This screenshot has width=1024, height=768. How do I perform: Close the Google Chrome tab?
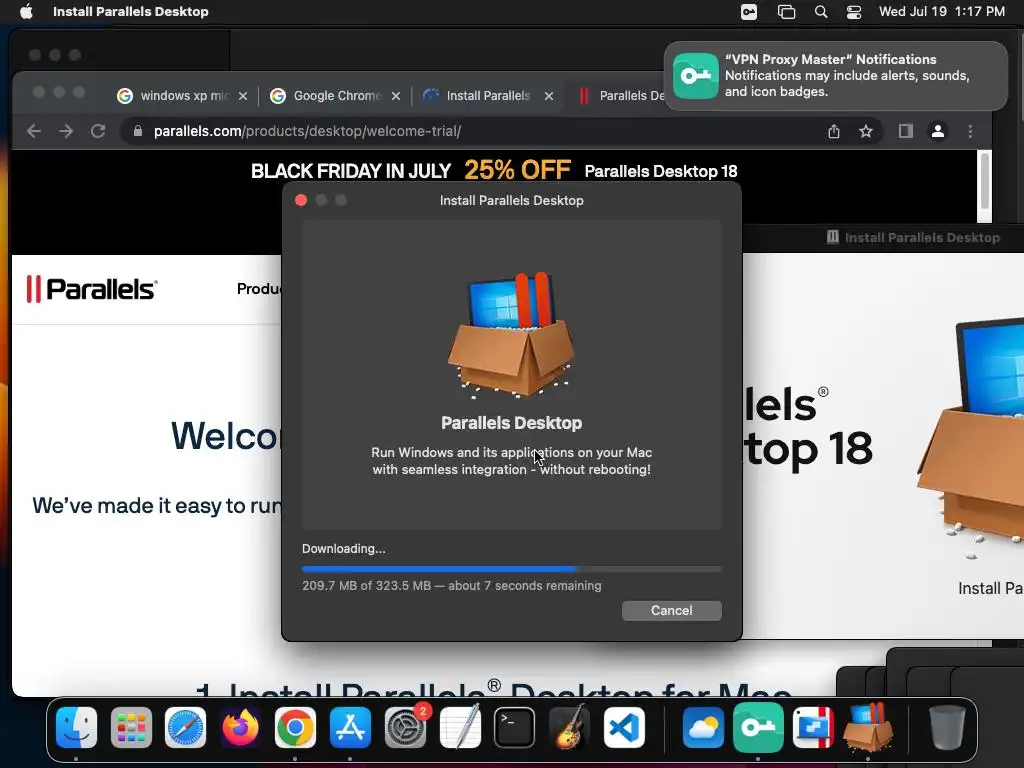(396, 96)
